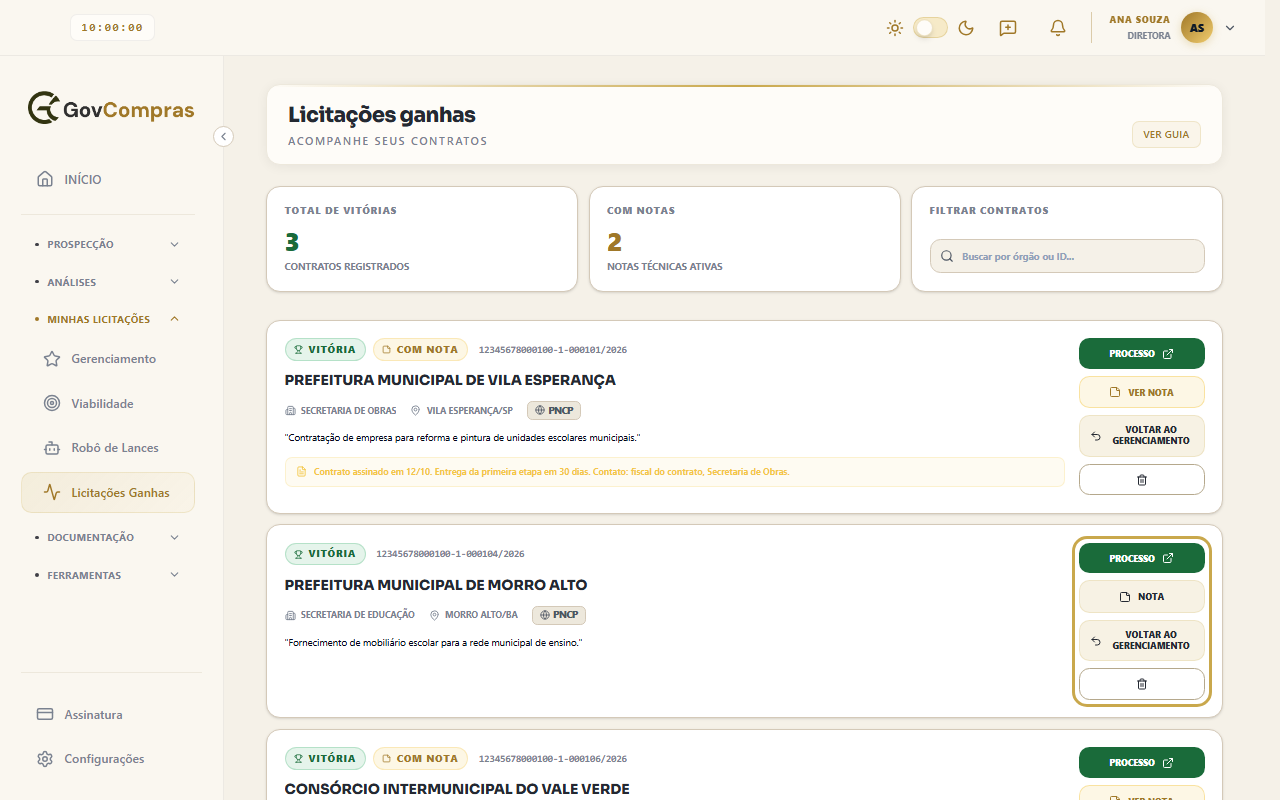Expand the Análises section

click(108, 282)
